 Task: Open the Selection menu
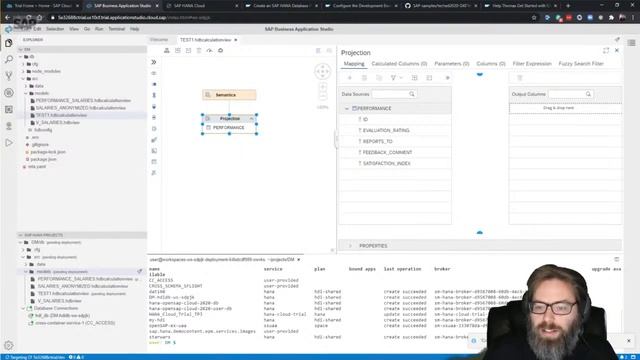55,29
